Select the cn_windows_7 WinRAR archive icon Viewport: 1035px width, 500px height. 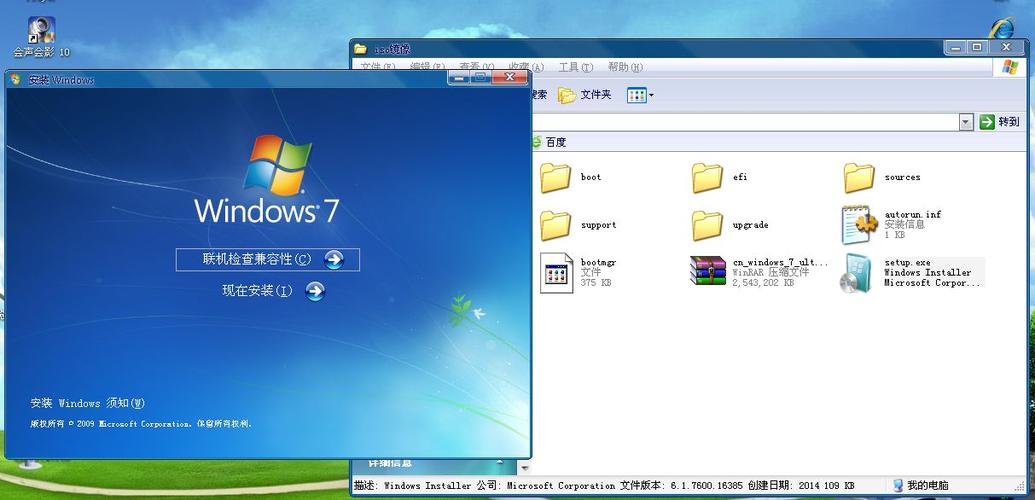click(708, 271)
